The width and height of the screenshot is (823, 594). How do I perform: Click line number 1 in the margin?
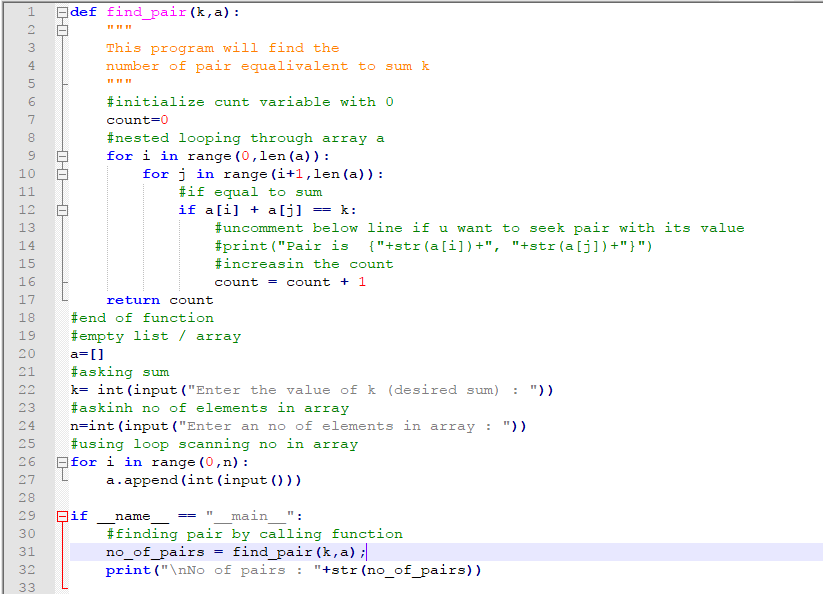click(31, 12)
